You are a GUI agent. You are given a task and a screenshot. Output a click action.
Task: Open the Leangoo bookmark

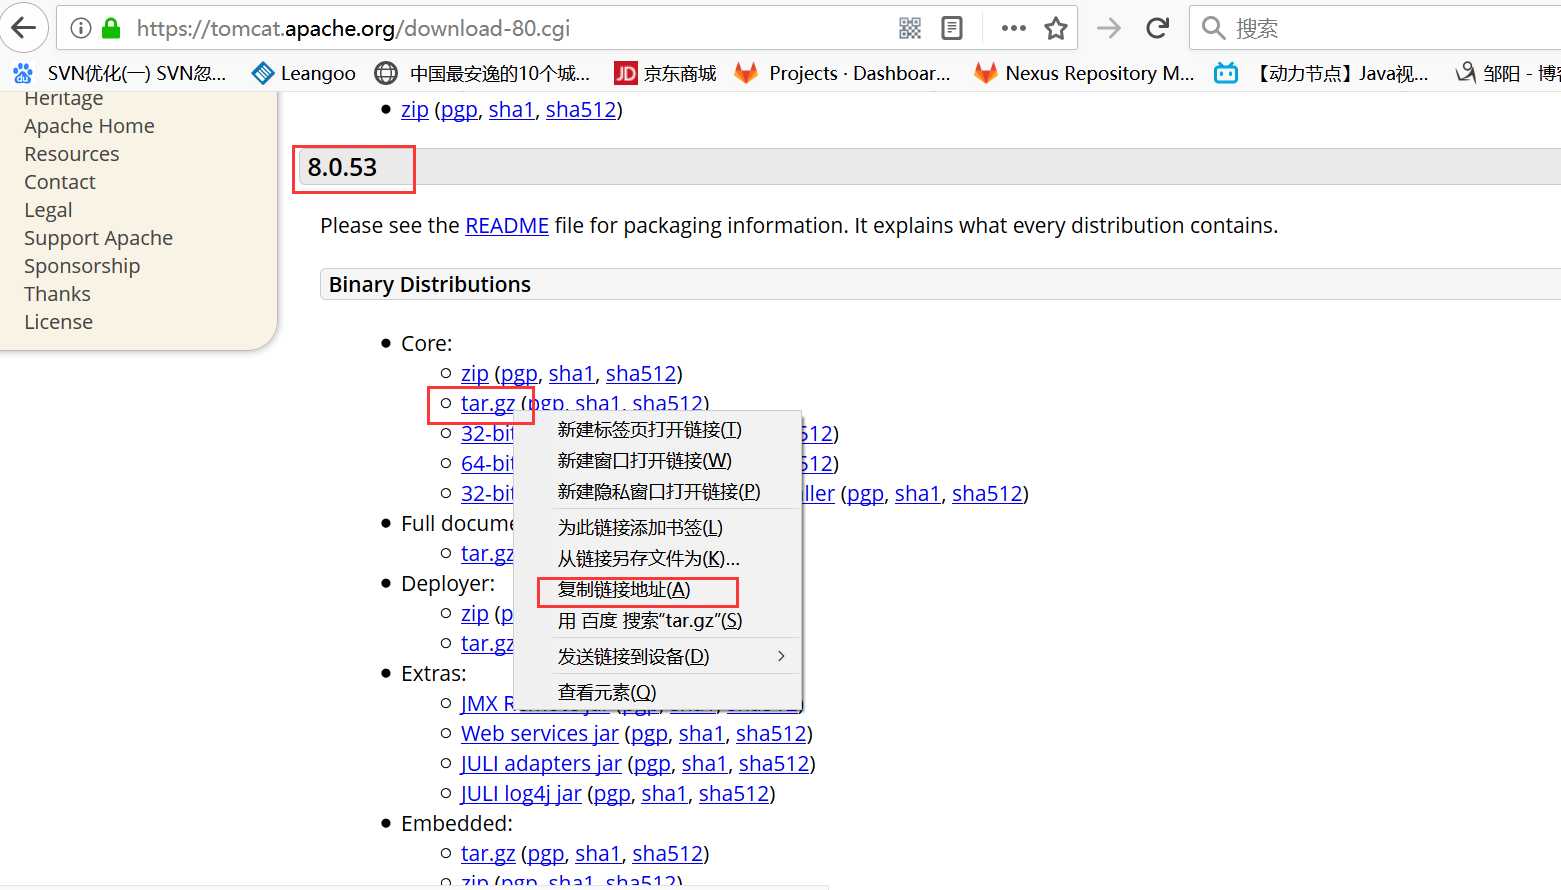tap(304, 73)
